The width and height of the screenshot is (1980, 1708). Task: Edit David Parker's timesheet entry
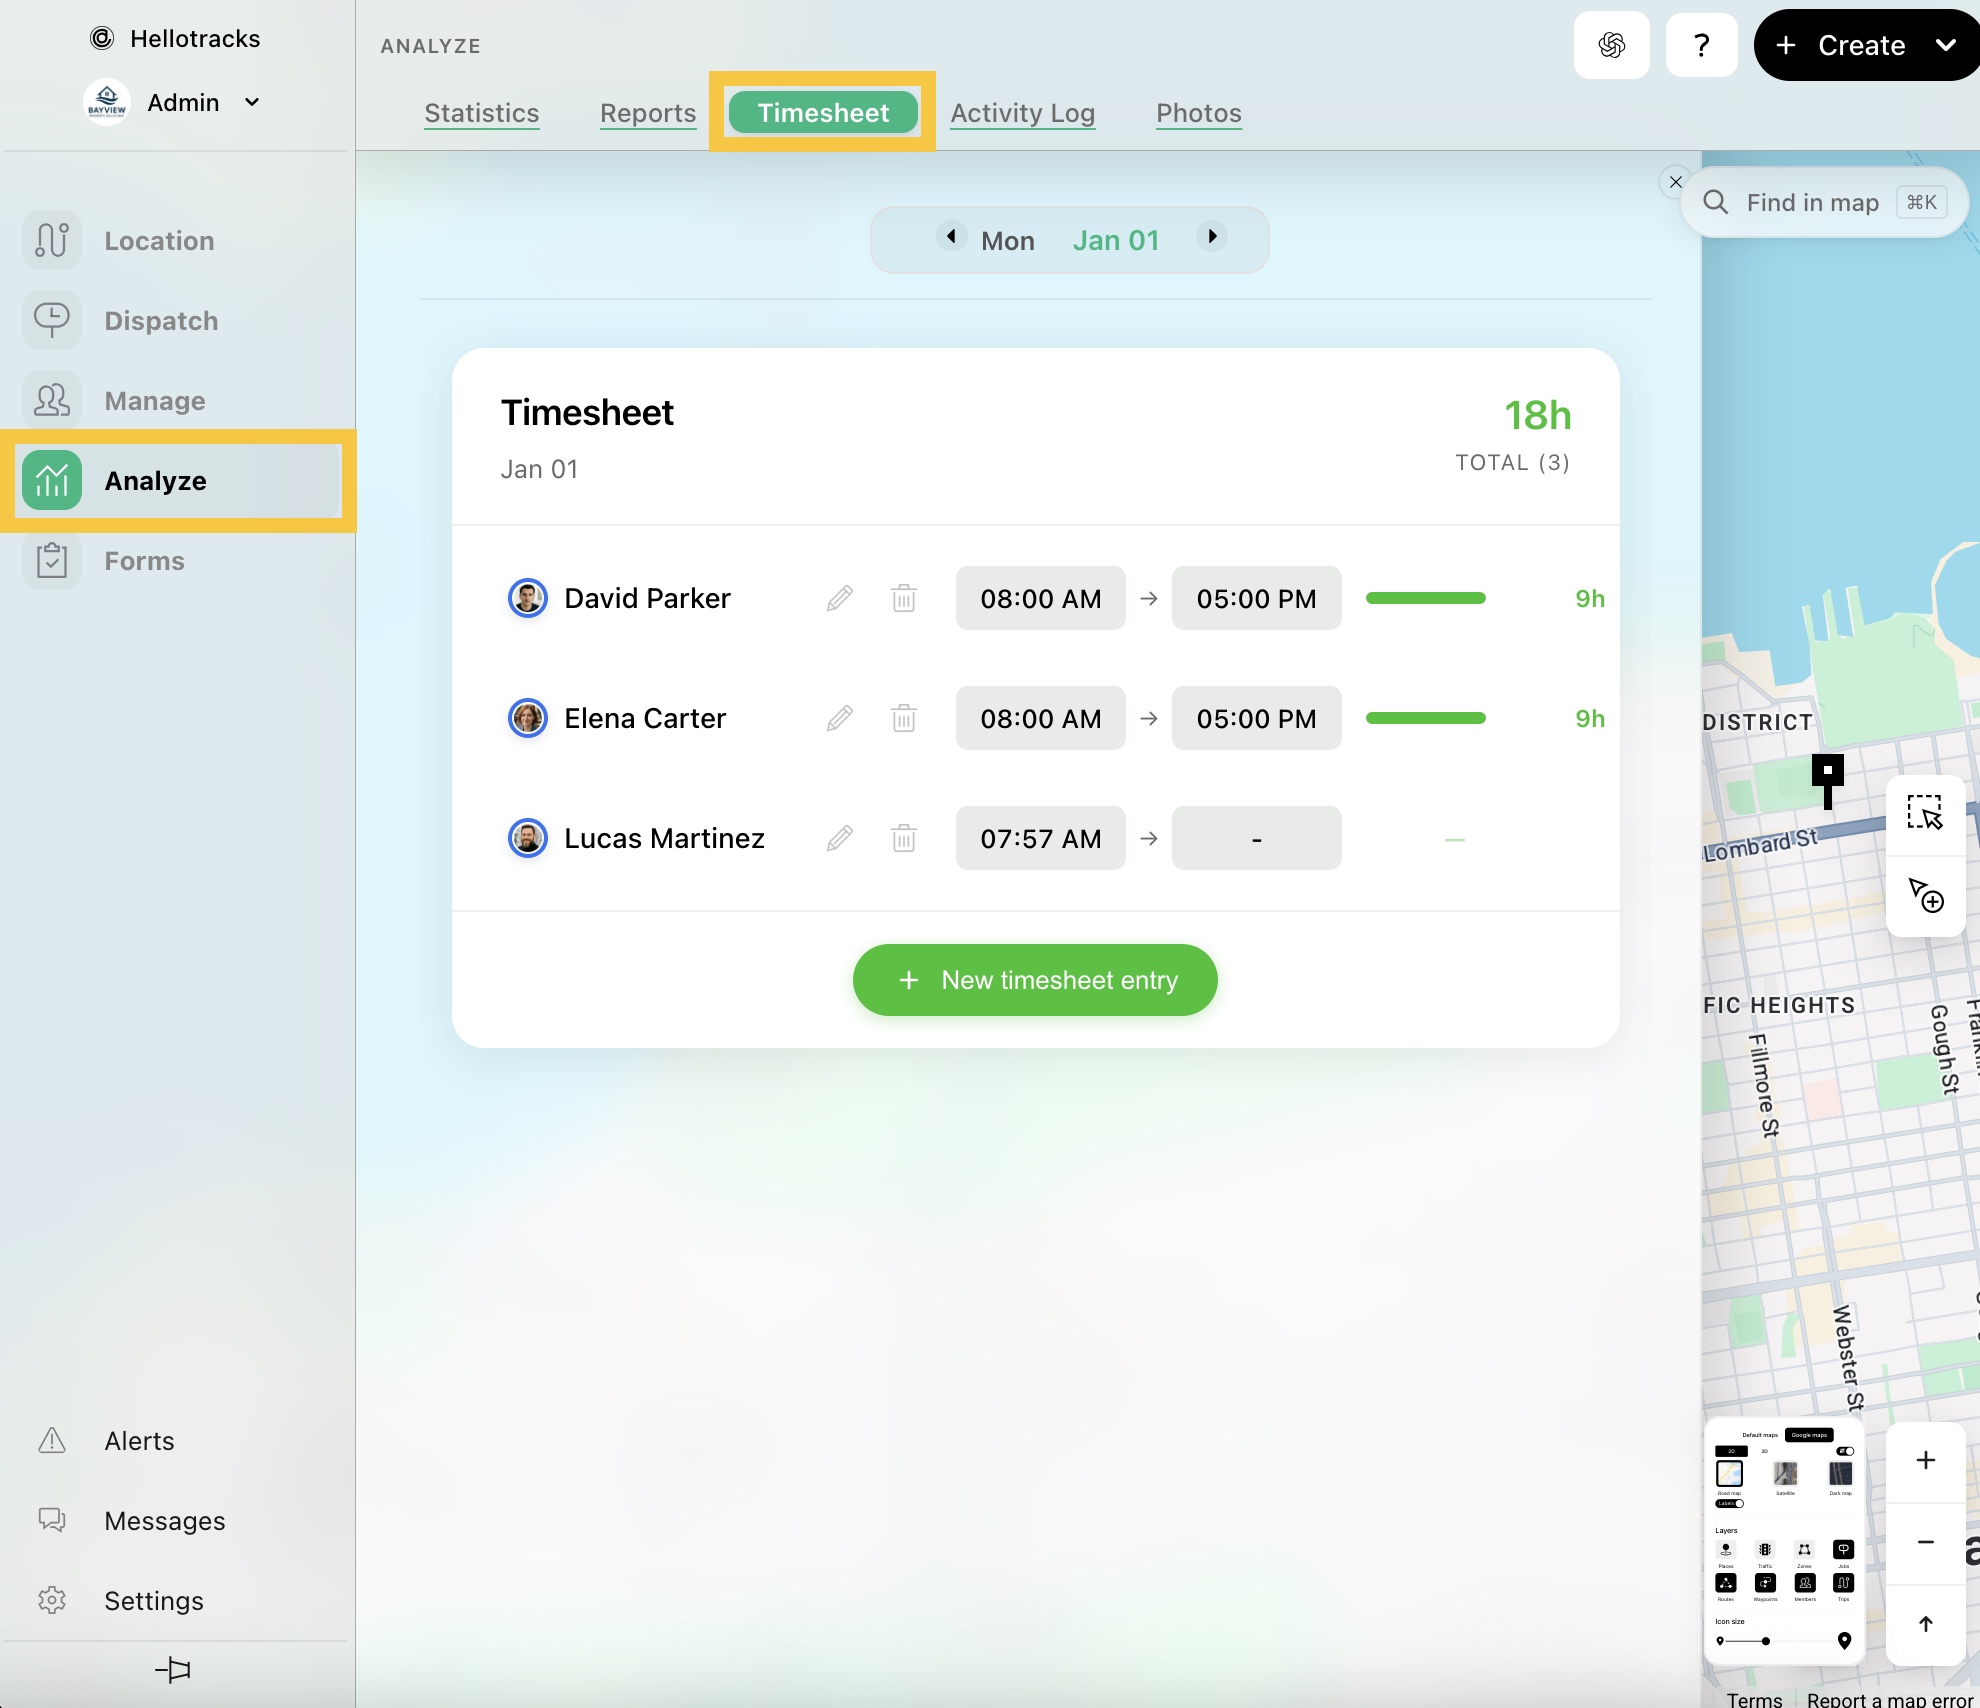(x=840, y=598)
